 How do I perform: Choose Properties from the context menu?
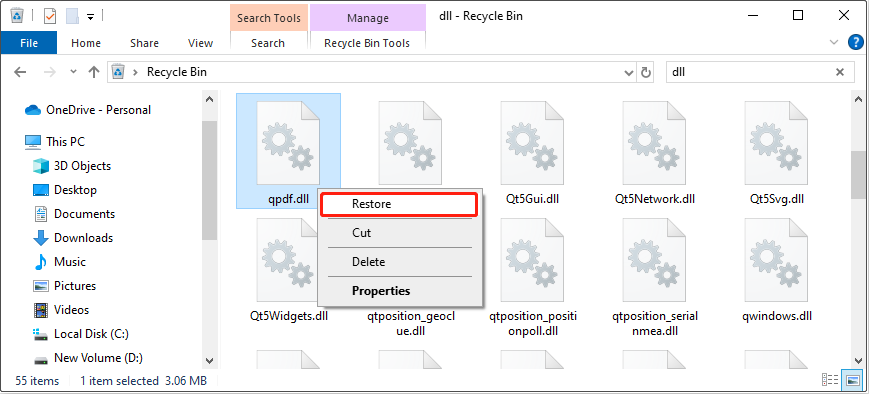pos(399,290)
